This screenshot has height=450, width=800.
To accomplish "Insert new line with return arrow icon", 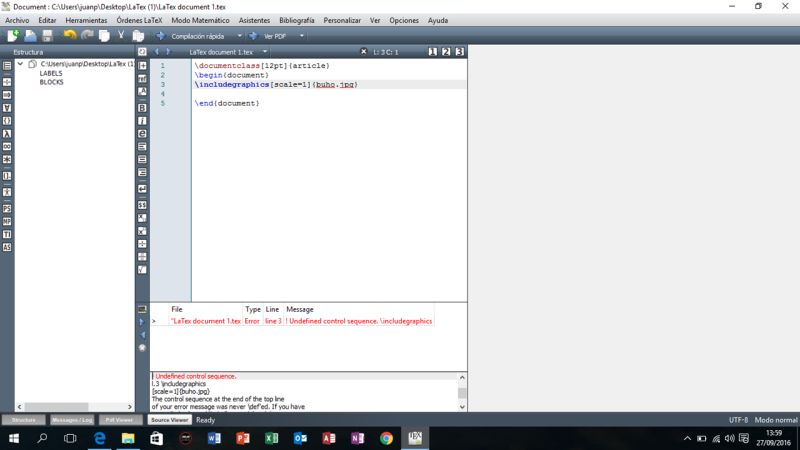I will (142, 189).
